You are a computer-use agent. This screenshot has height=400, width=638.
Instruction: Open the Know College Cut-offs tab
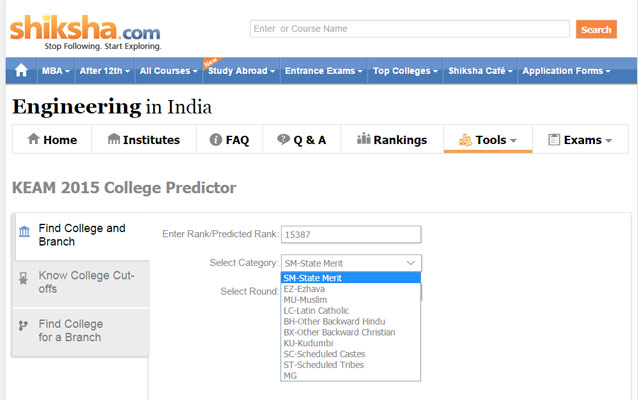tap(80, 282)
